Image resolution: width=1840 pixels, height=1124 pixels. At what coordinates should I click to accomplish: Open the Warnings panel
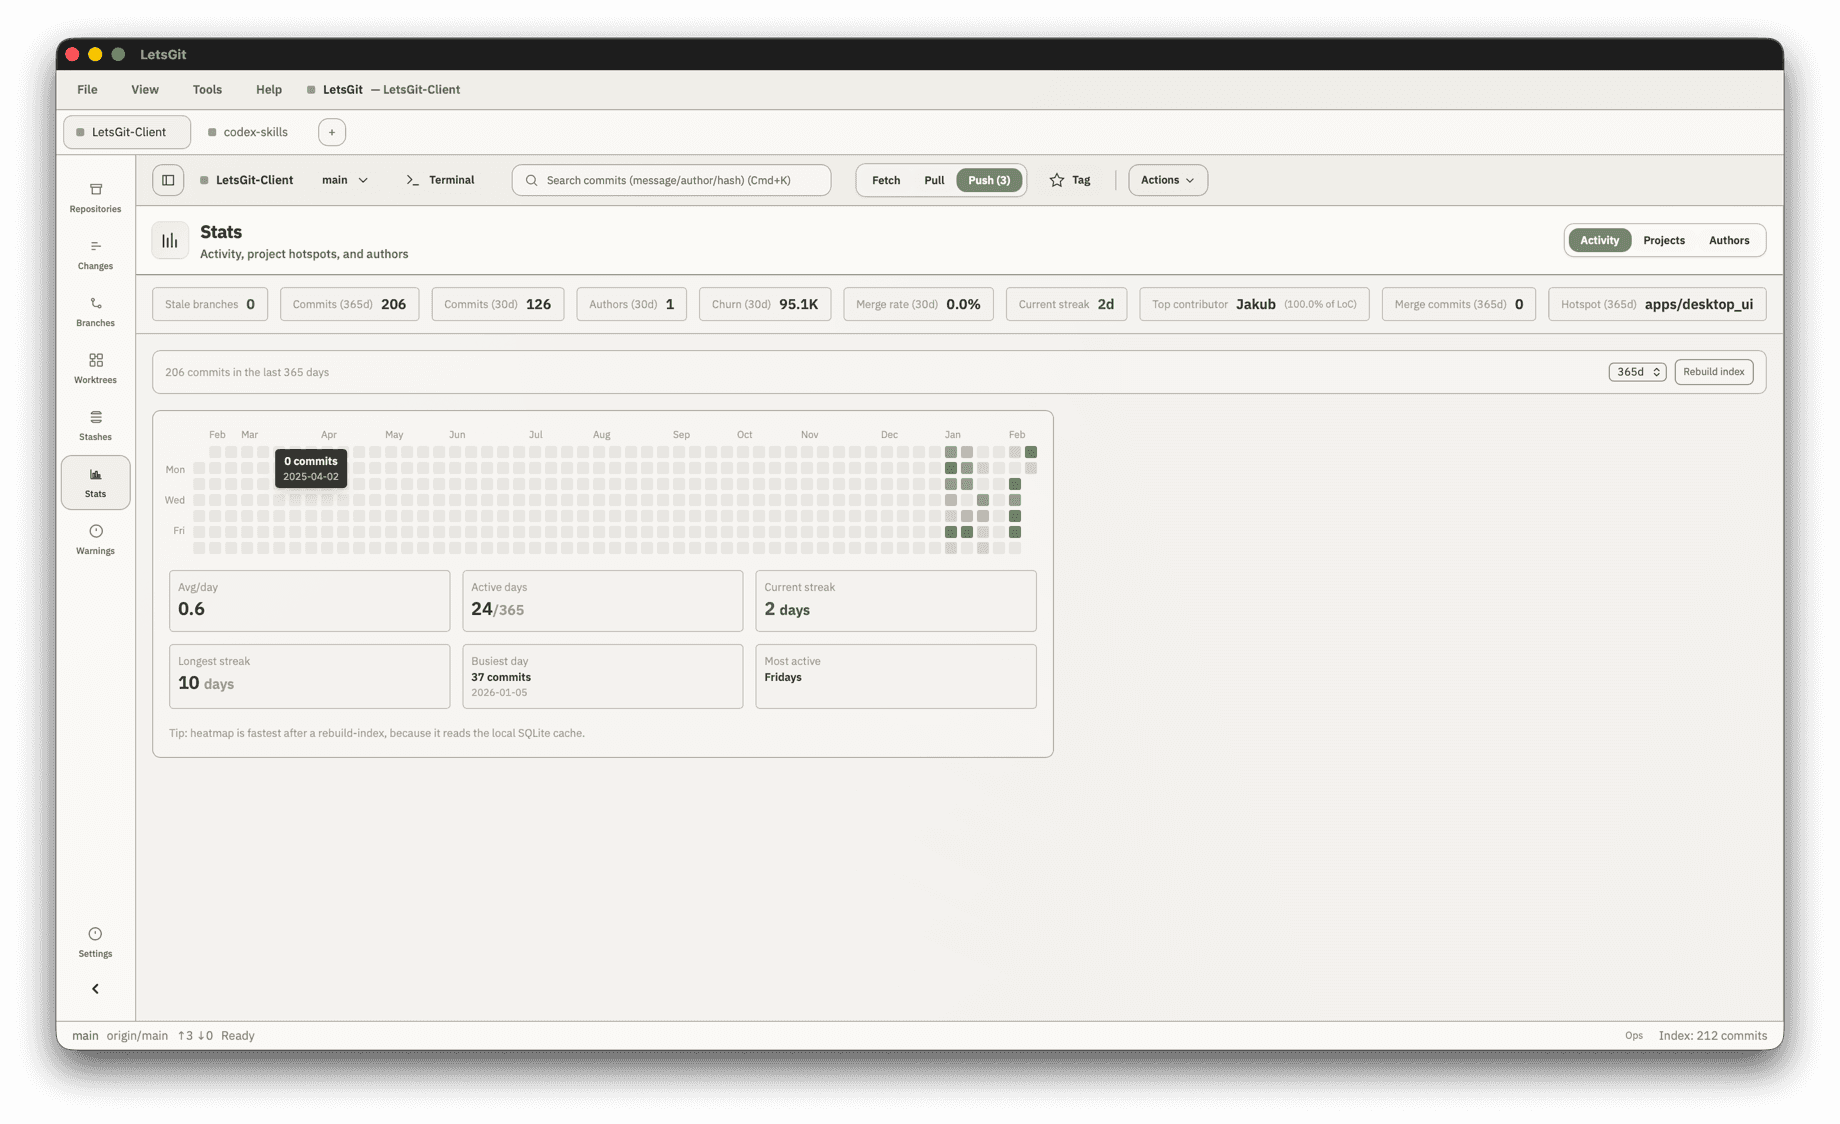95,539
